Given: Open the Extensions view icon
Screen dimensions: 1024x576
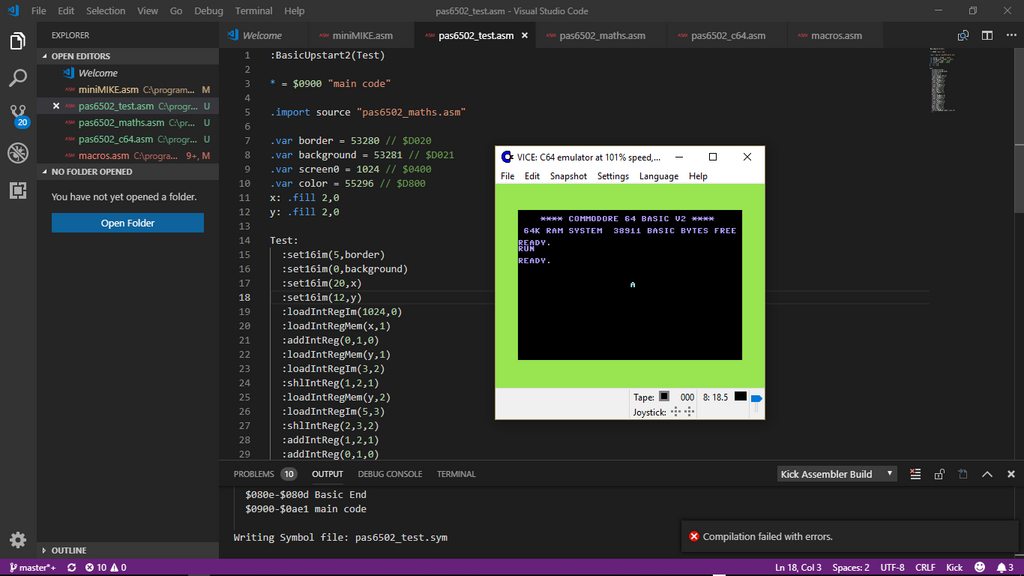Looking at the screenshot, I should tap(18, 190).
